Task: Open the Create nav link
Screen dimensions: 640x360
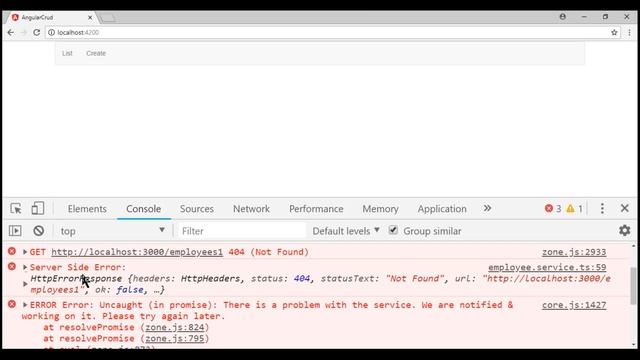Action: tap(96, 53)
